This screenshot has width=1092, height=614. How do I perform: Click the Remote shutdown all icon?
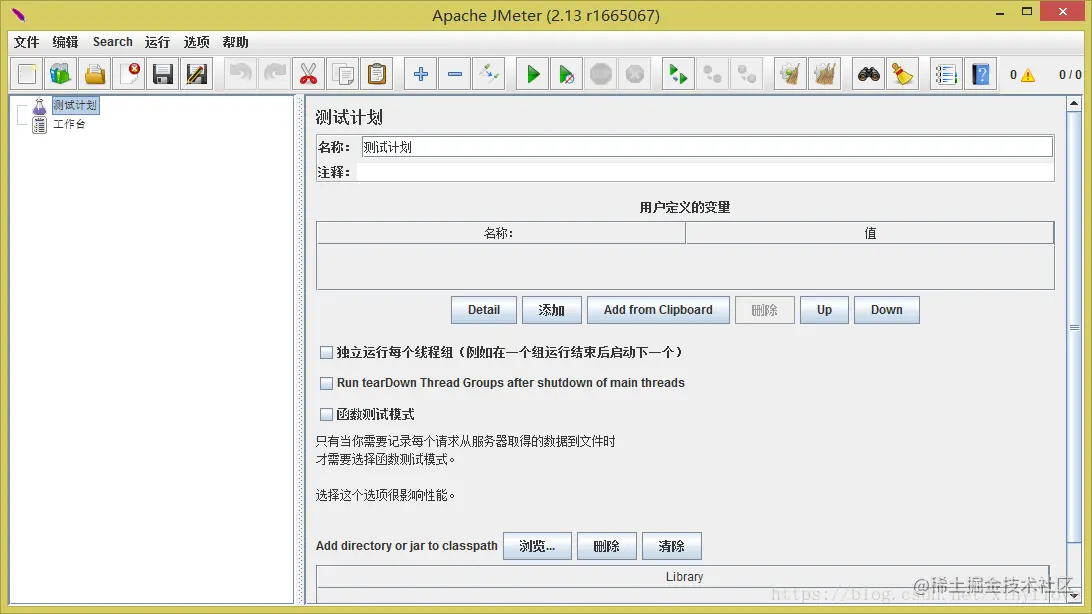click(747, 74)
